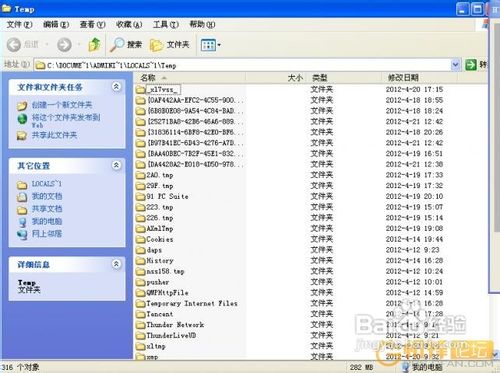Screen dimensions: 500x373
Task: Open the 查看(V) menu
Action: (x=92, y=24)
